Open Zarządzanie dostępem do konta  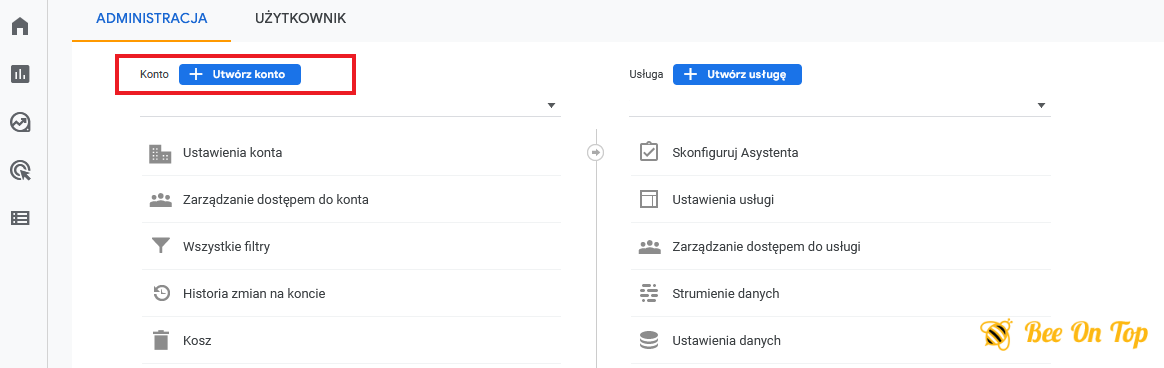(351, 200)
